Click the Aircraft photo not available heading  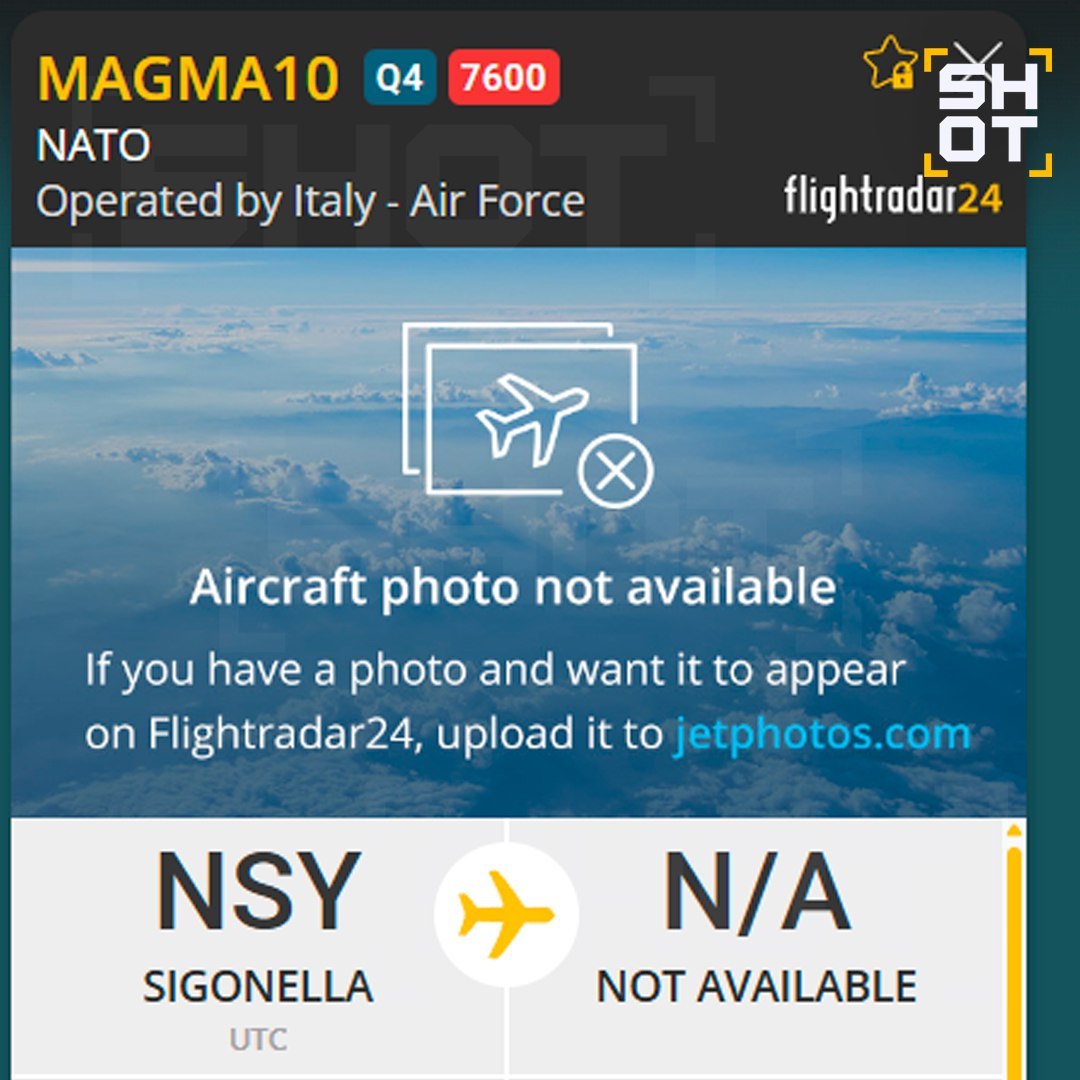pos(513,588)
